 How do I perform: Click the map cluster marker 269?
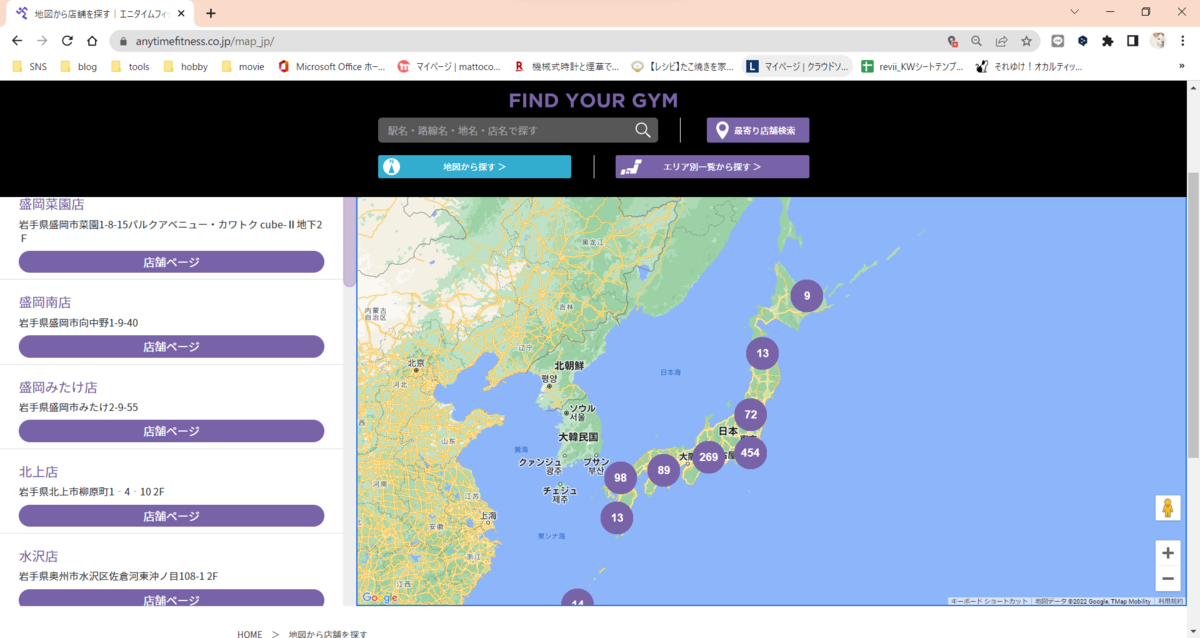click(709, 457)
